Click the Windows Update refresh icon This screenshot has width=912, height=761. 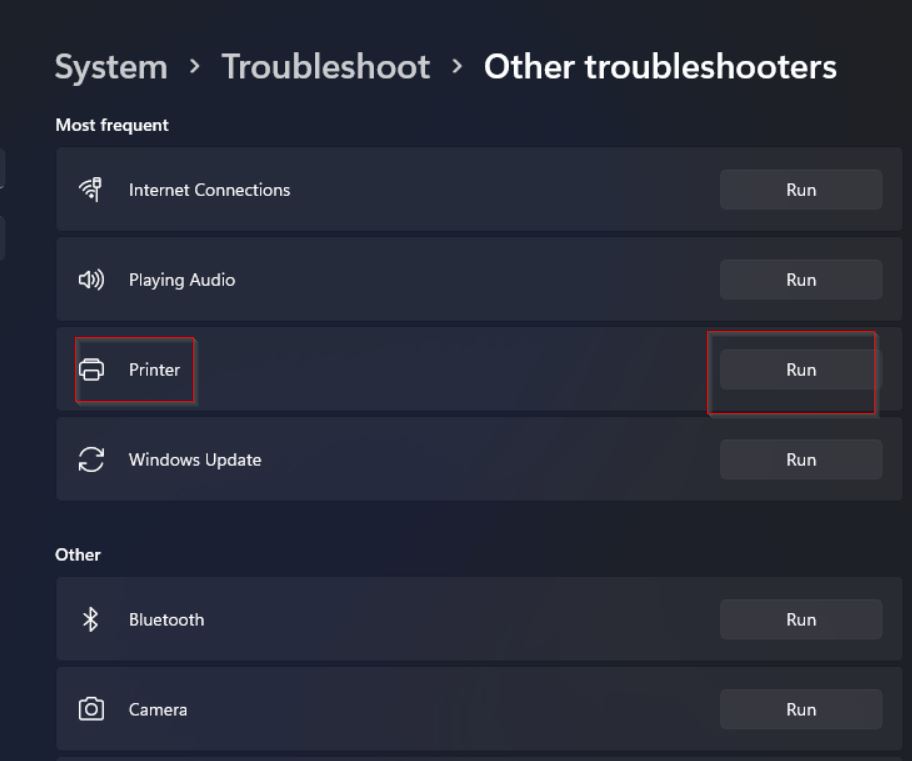tap(91, 460)
